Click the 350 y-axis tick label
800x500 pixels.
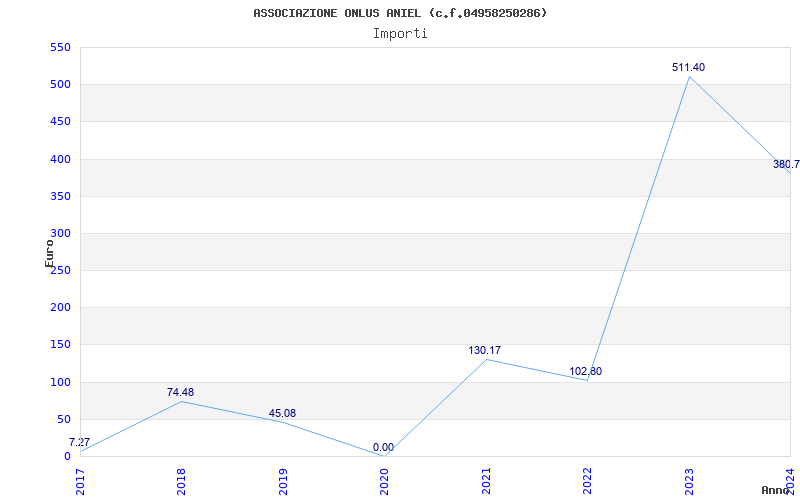(x=60, y=196)
